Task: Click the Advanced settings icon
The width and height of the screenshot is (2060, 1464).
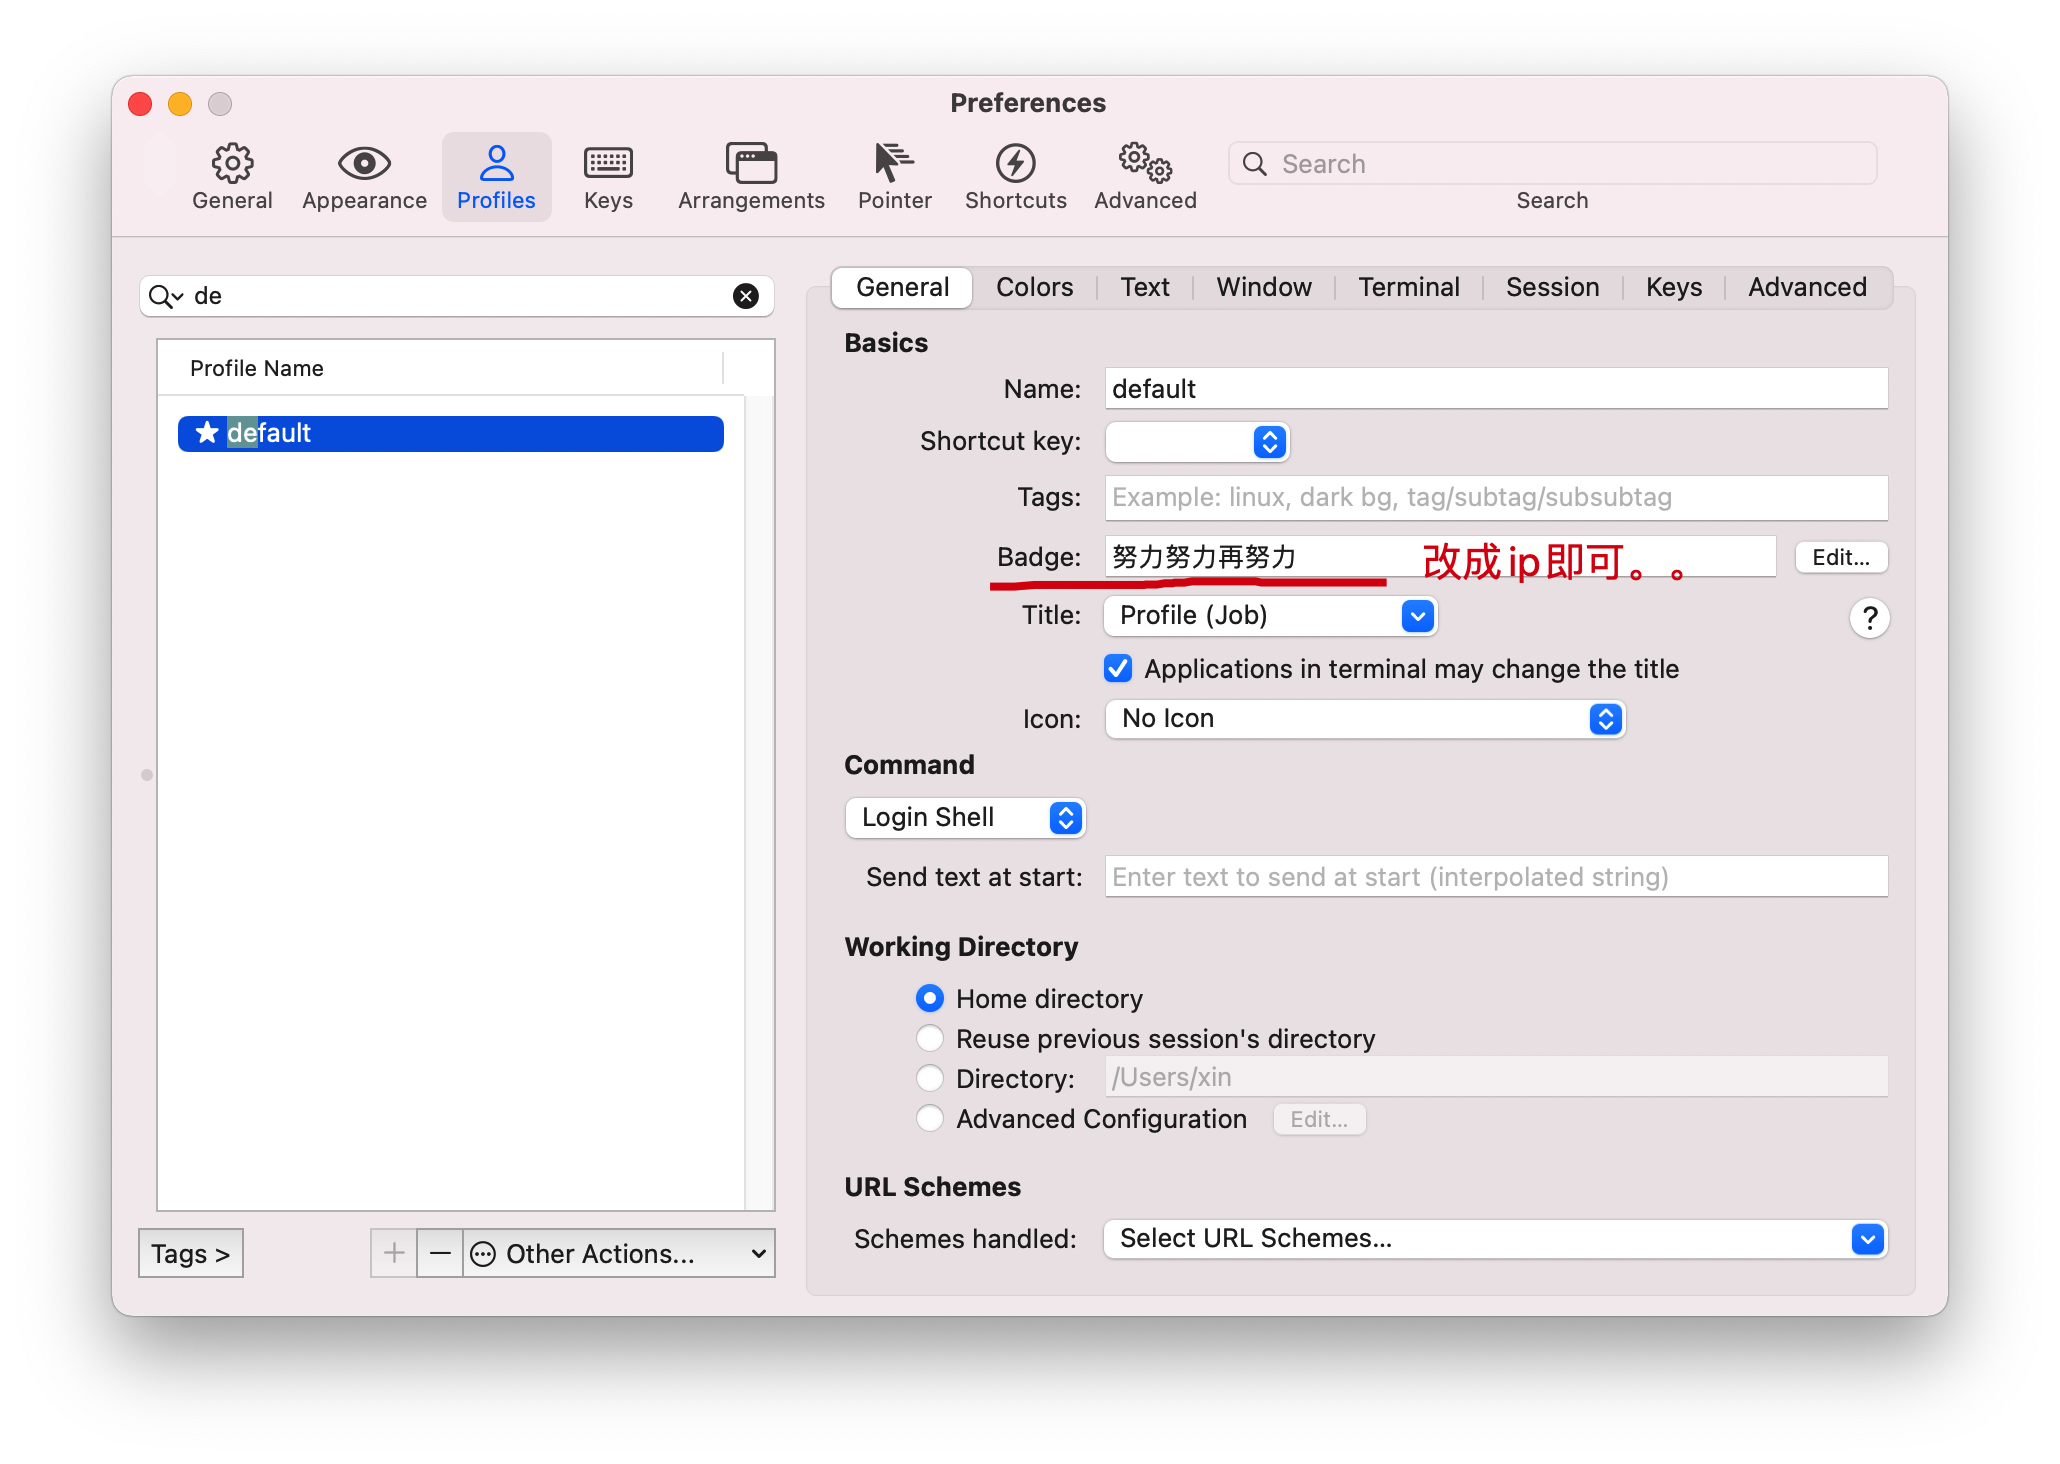Action: pos(1144,173)
